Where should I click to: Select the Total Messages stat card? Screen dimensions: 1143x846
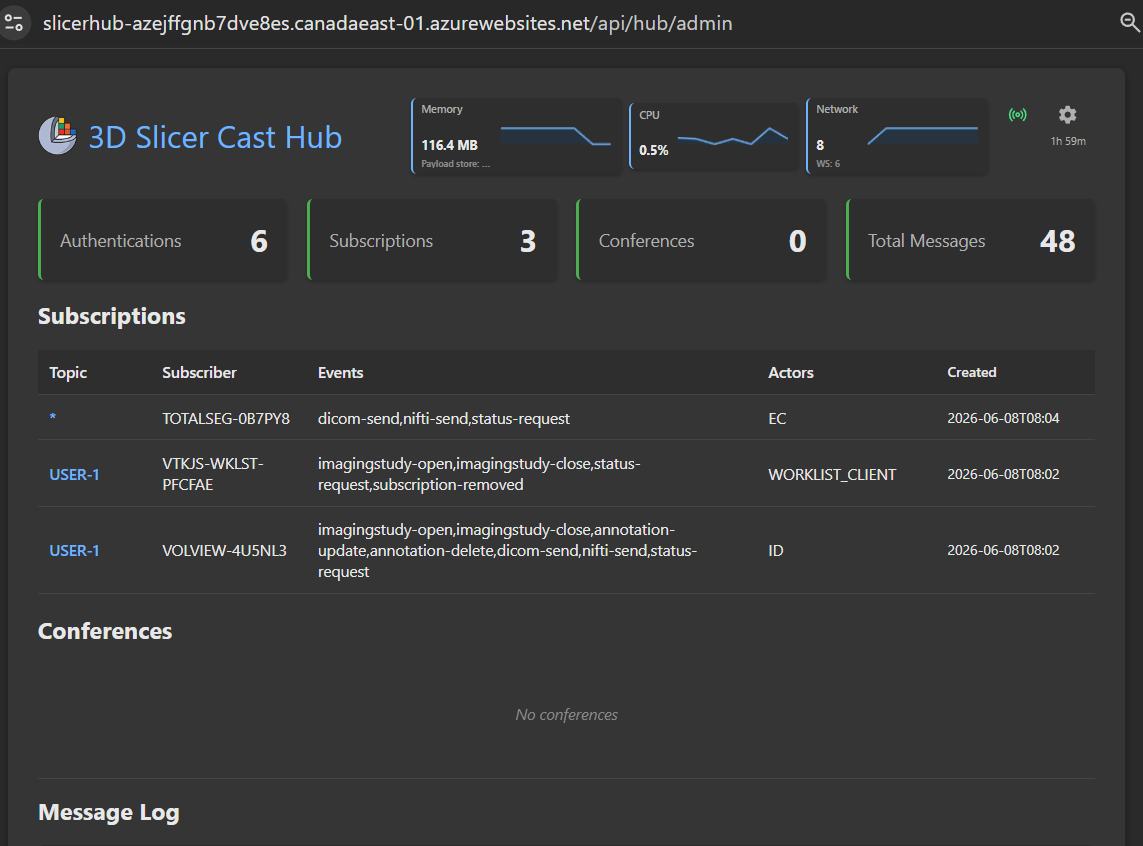(970, 240)
